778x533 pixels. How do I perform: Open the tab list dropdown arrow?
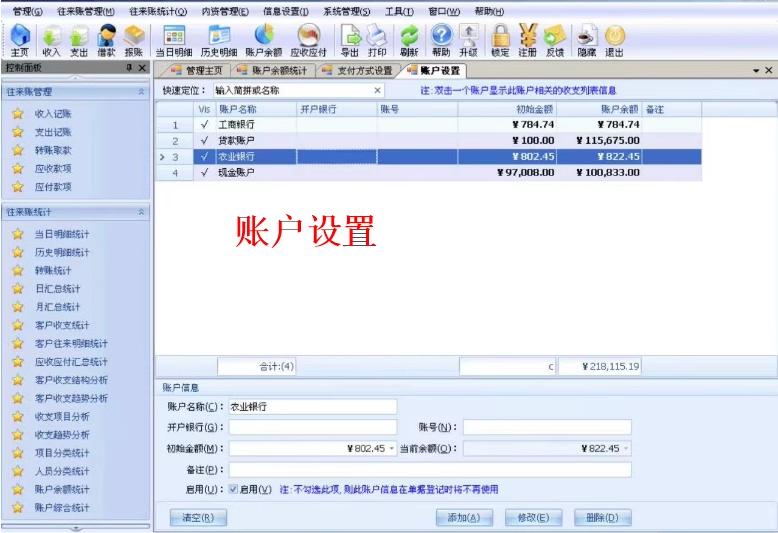click(756, 71)
